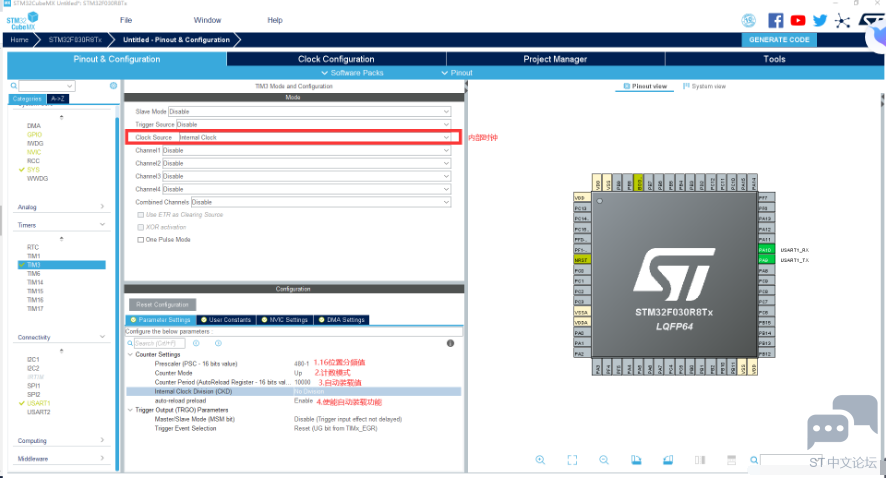Click the horizontal split view icon
This screenshot has height=478, width=886.
coord(732,460)
